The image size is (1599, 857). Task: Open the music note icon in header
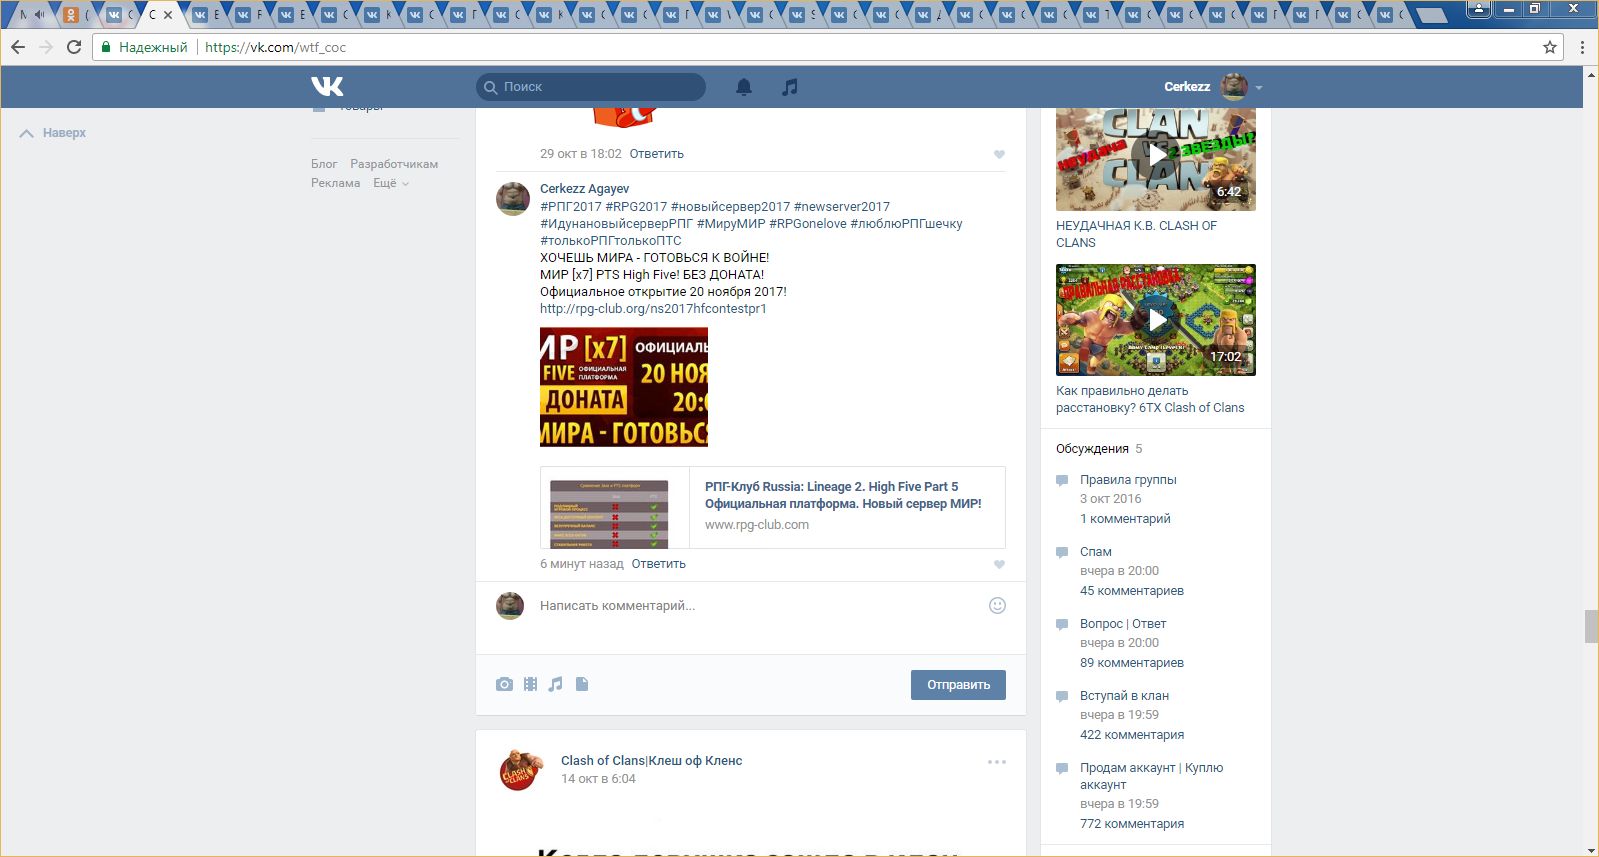[x=790, y=87]
